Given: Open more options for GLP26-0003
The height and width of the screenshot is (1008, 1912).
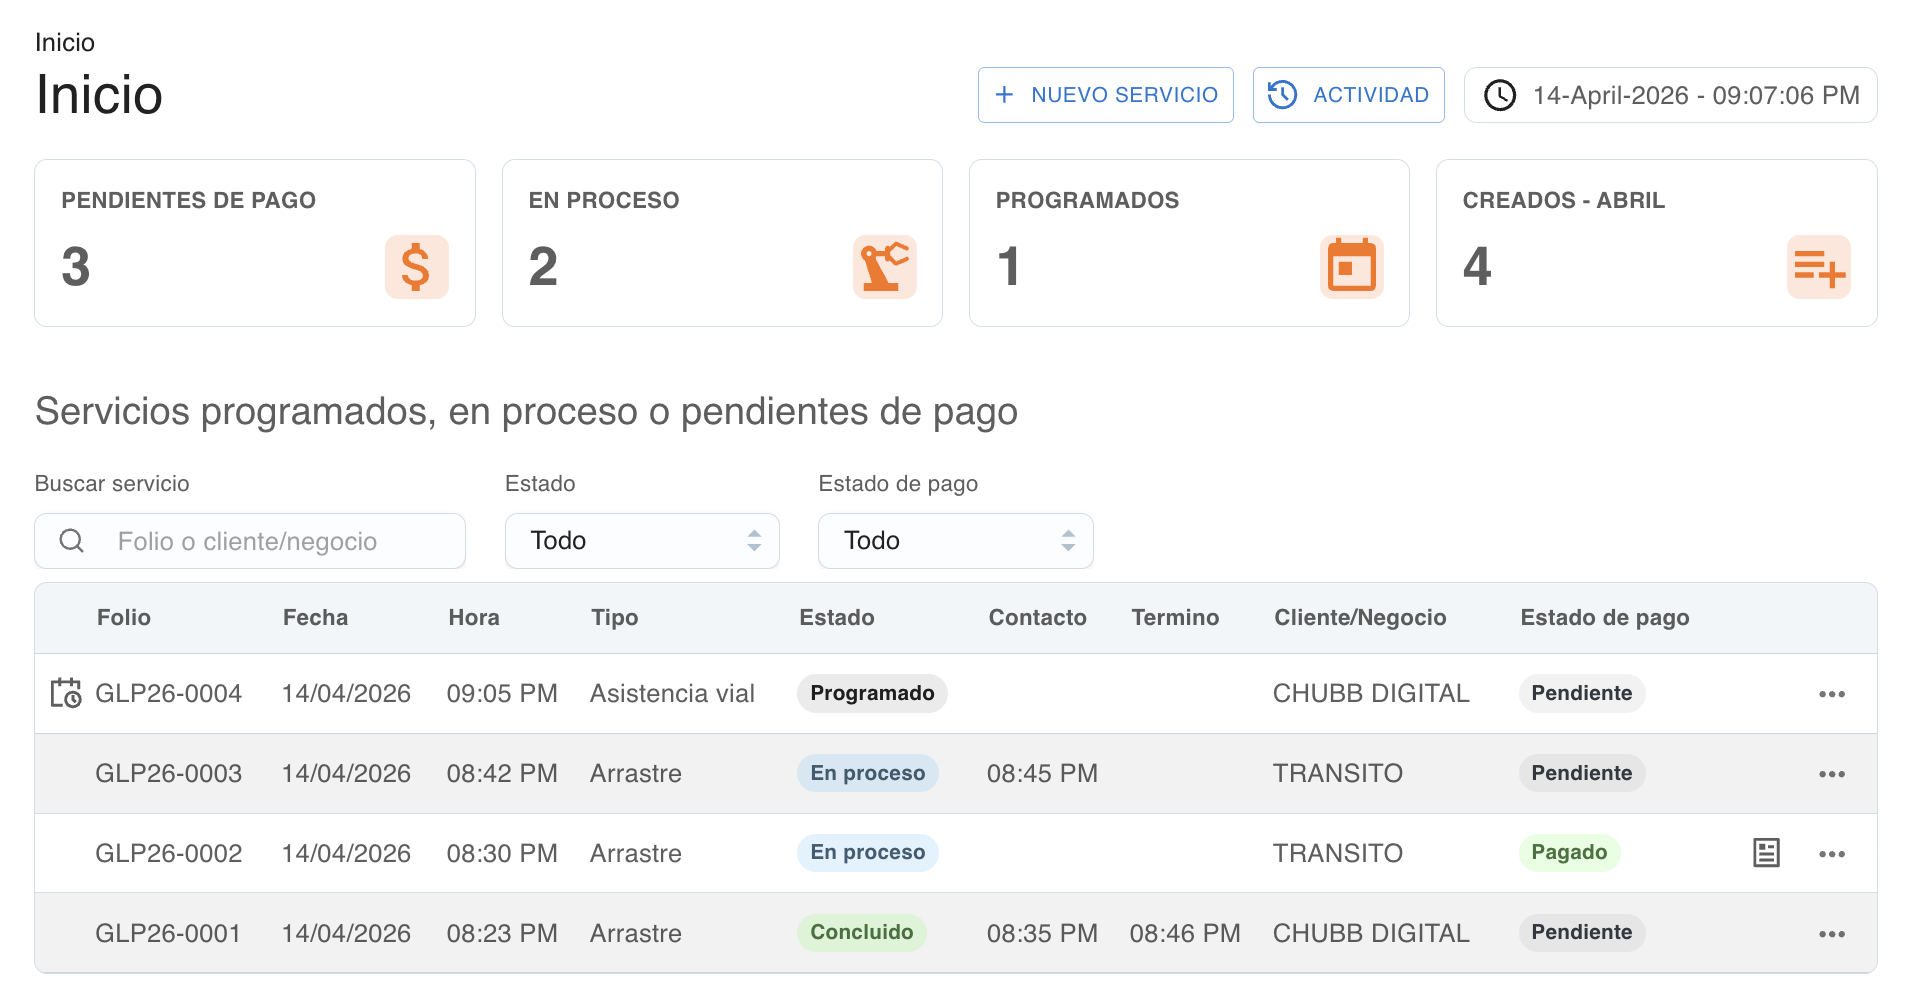Looking at the screenshot, I should (x=1832, y=774).
